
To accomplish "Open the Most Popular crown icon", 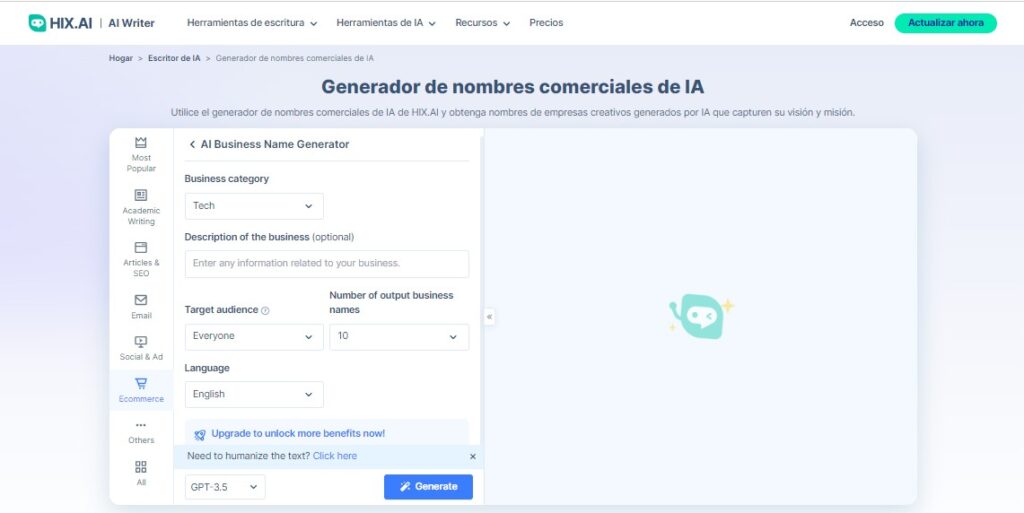I will tap(141, 142).
